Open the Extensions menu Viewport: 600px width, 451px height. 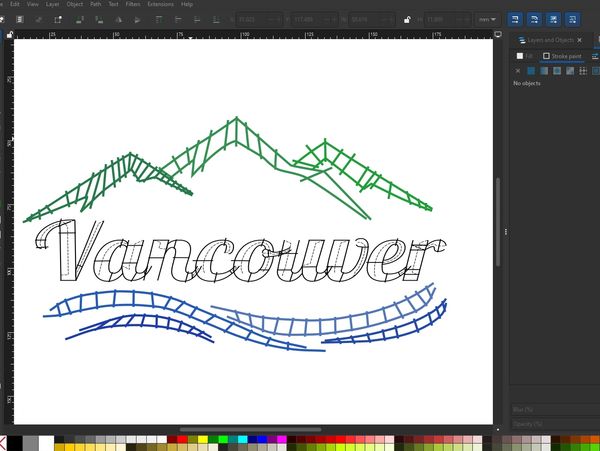160,4
